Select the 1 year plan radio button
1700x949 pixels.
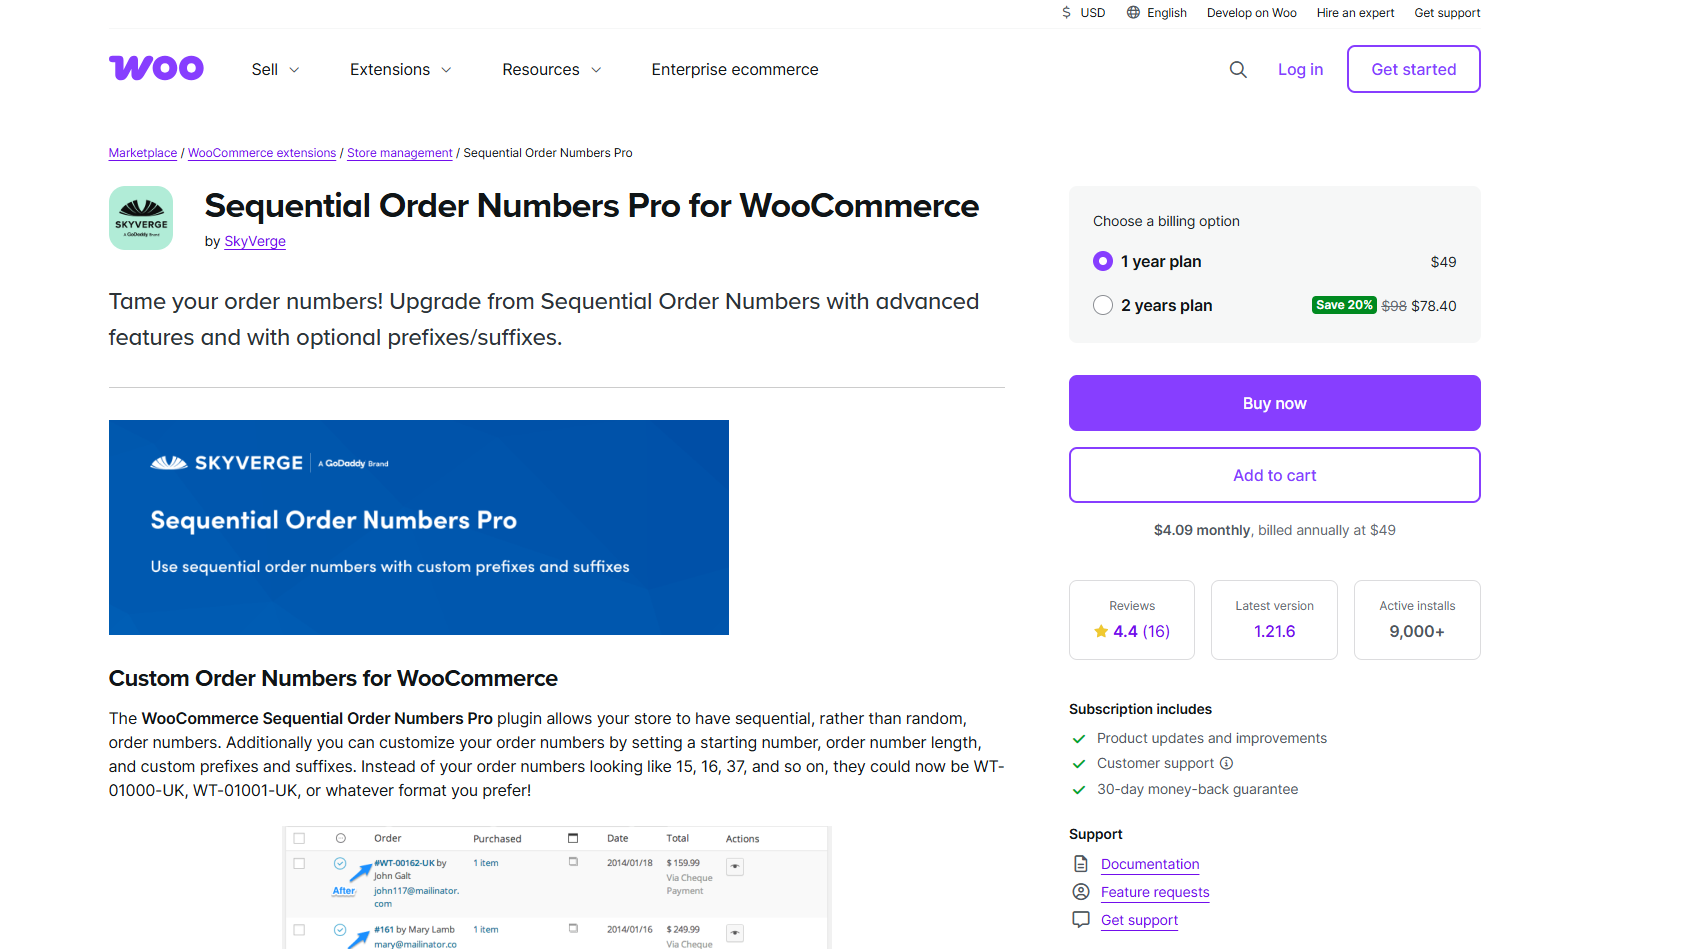(x=1103, y=261)
